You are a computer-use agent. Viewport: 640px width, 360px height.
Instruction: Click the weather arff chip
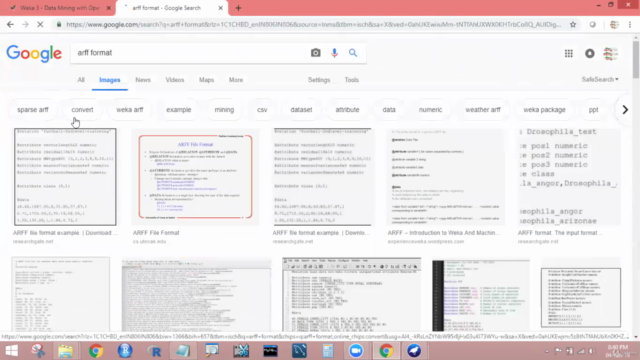coord(483,110)
